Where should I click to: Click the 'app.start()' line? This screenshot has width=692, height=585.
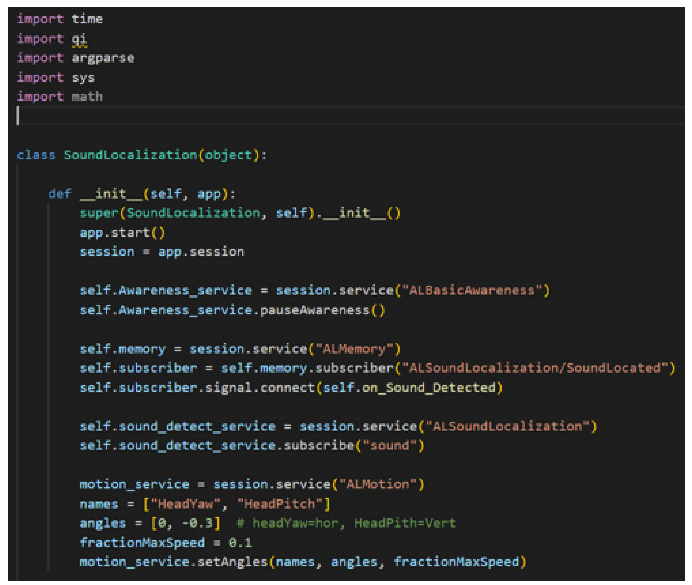122,232
